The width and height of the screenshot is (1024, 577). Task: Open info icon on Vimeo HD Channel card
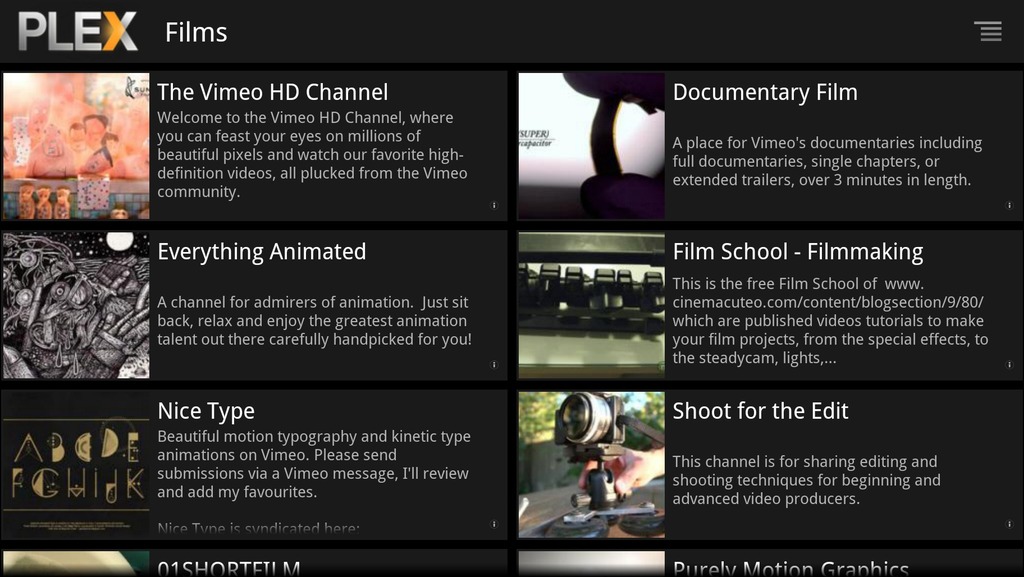[x=494, y=205]
